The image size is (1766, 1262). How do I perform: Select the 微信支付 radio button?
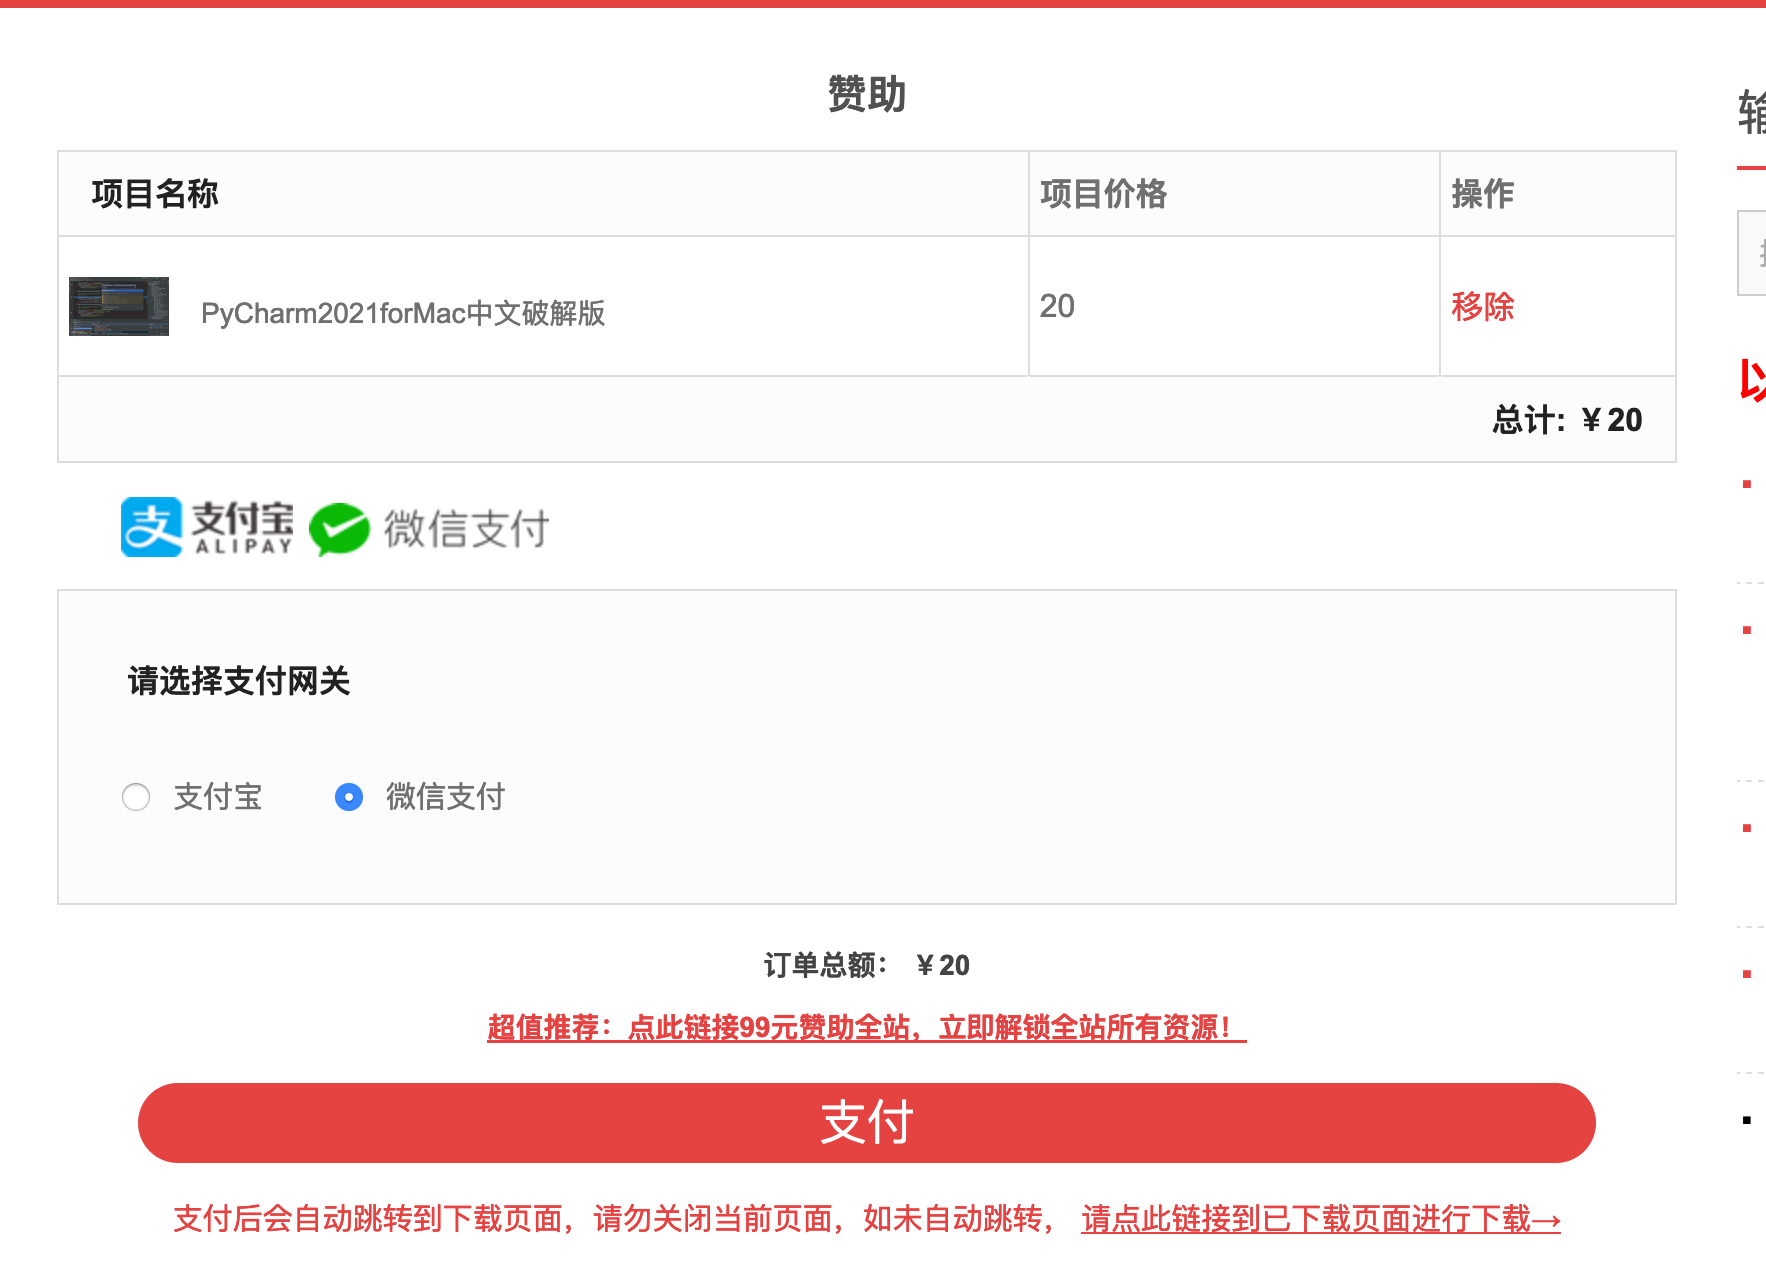coord(349,797)
